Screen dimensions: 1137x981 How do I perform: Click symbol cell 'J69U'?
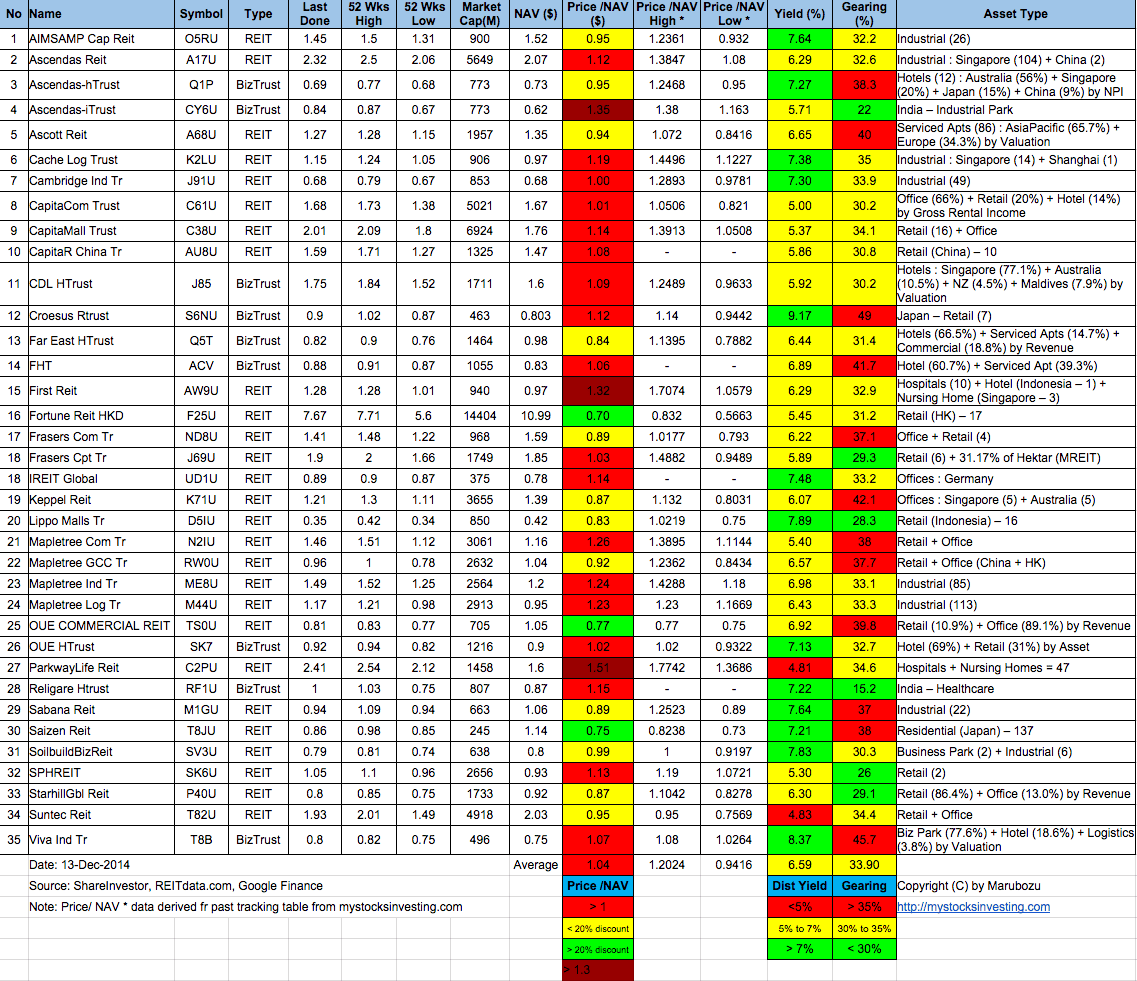201,458
